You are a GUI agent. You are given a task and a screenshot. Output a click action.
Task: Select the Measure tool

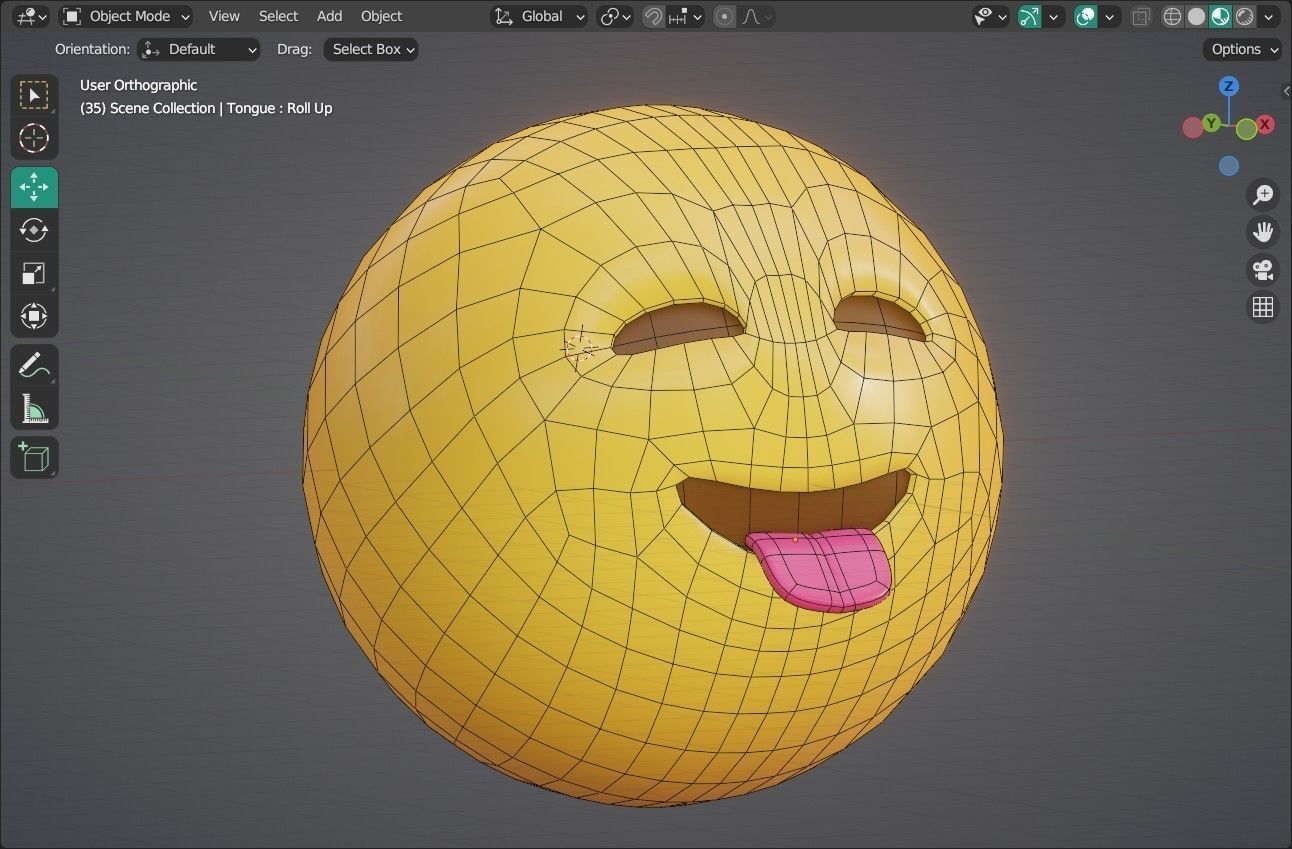(x=34, y=408)
